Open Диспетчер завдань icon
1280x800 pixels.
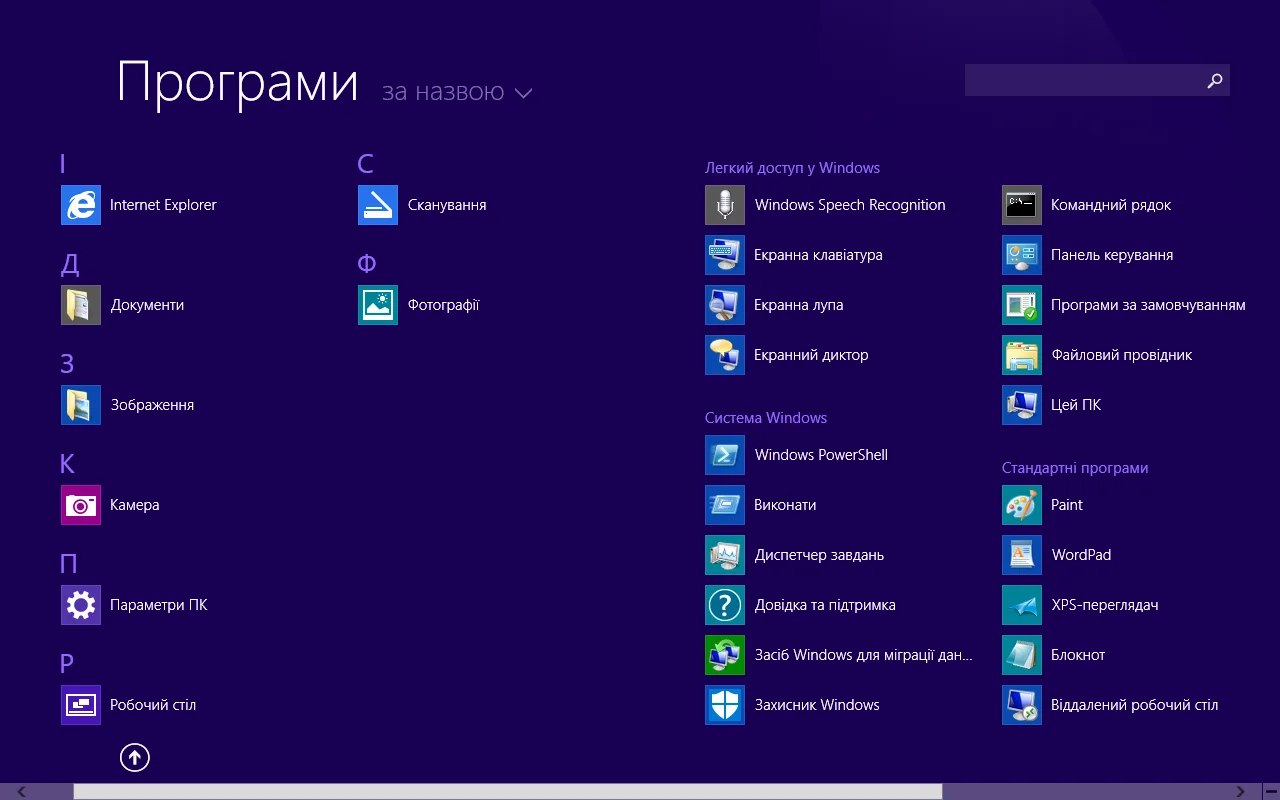coord(725,555)
